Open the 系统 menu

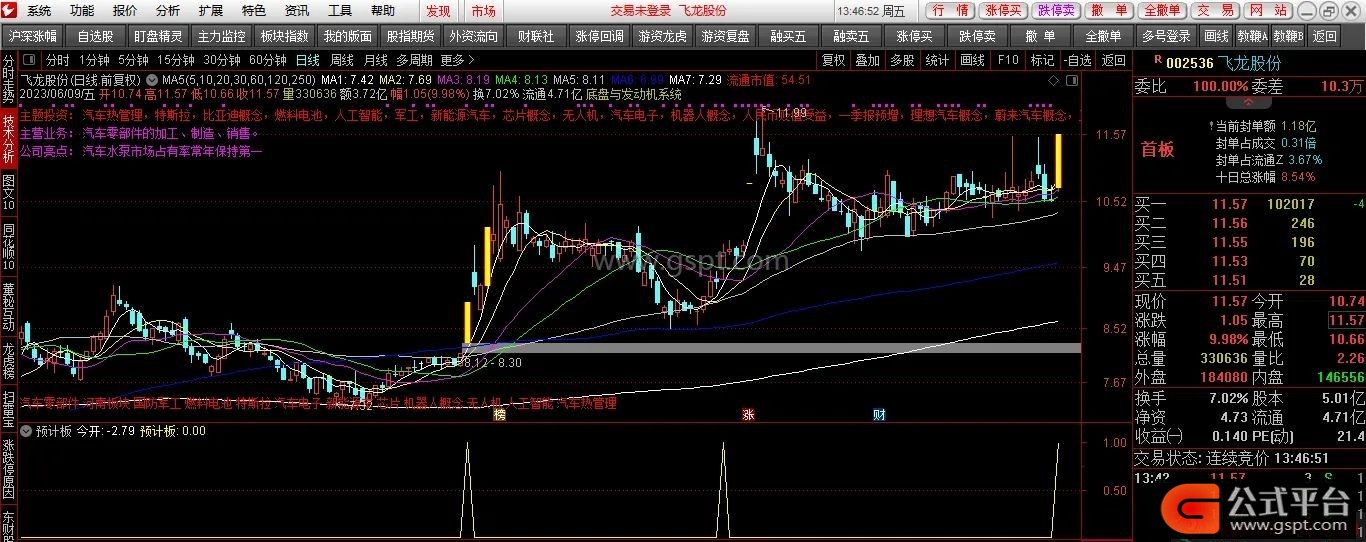pyautogui.click(x=39, y=11)
